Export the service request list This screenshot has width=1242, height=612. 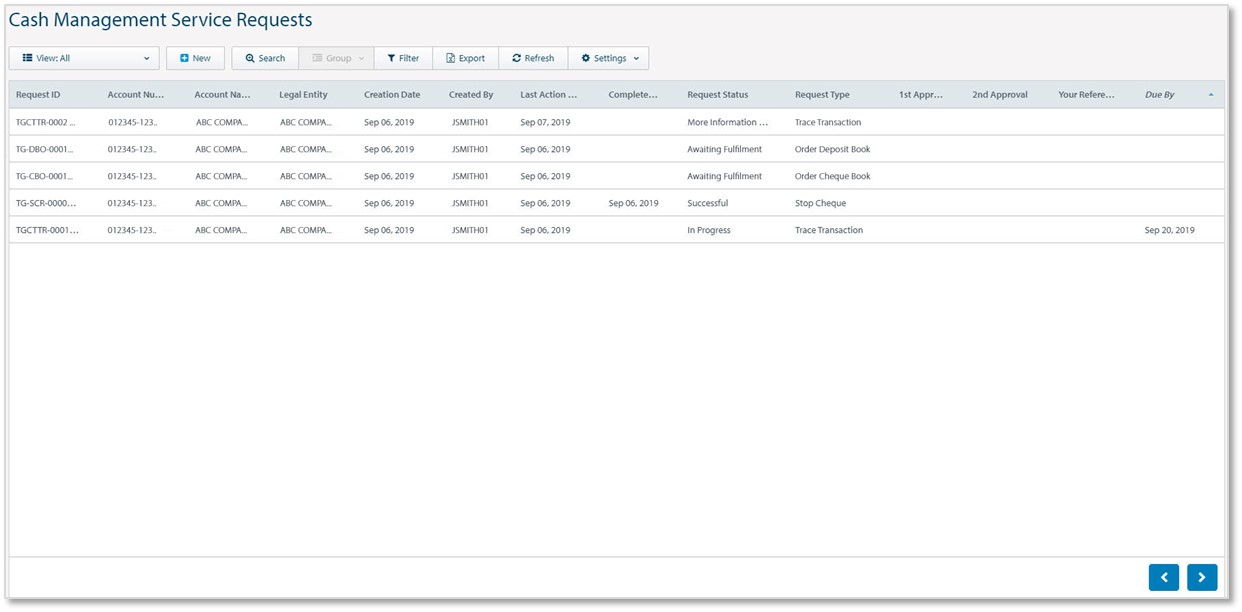pos(465,59)
